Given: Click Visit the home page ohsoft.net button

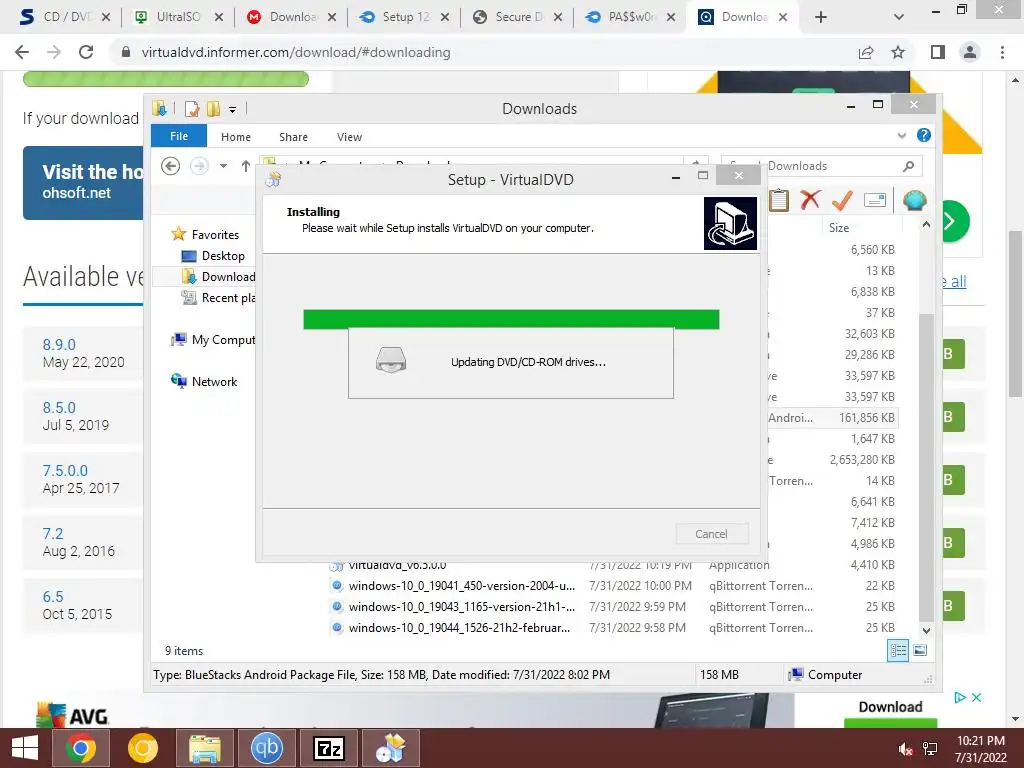Looking at the screenshot, I should coord(83,182).
